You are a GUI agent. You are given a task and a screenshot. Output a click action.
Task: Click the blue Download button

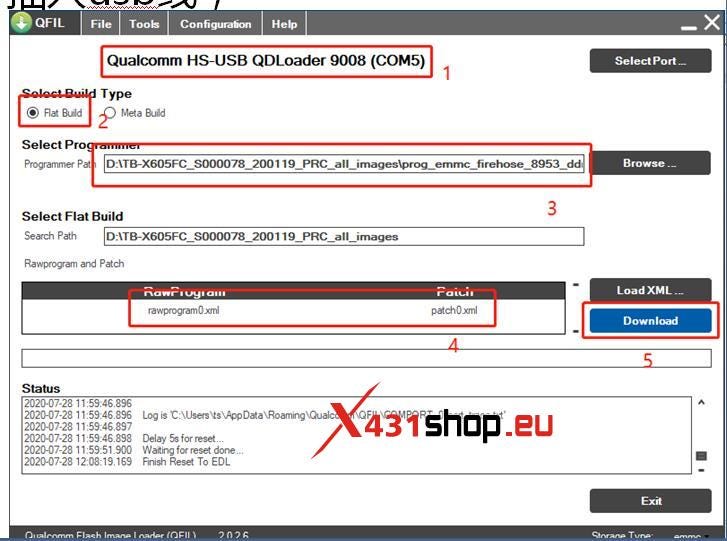(x=650, y=321)
